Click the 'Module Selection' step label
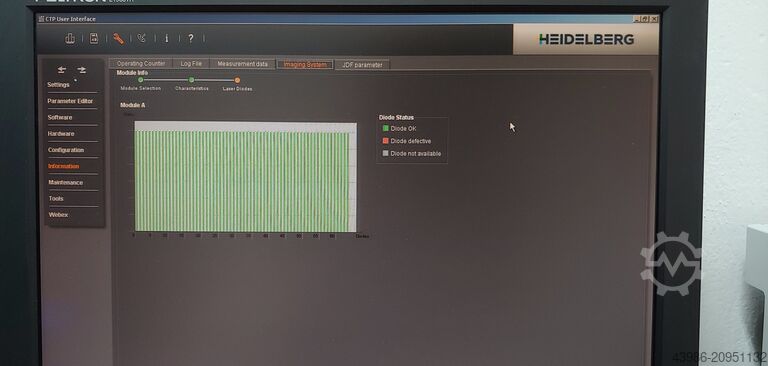This screenshot has height=366, width=768. (141, 88)
